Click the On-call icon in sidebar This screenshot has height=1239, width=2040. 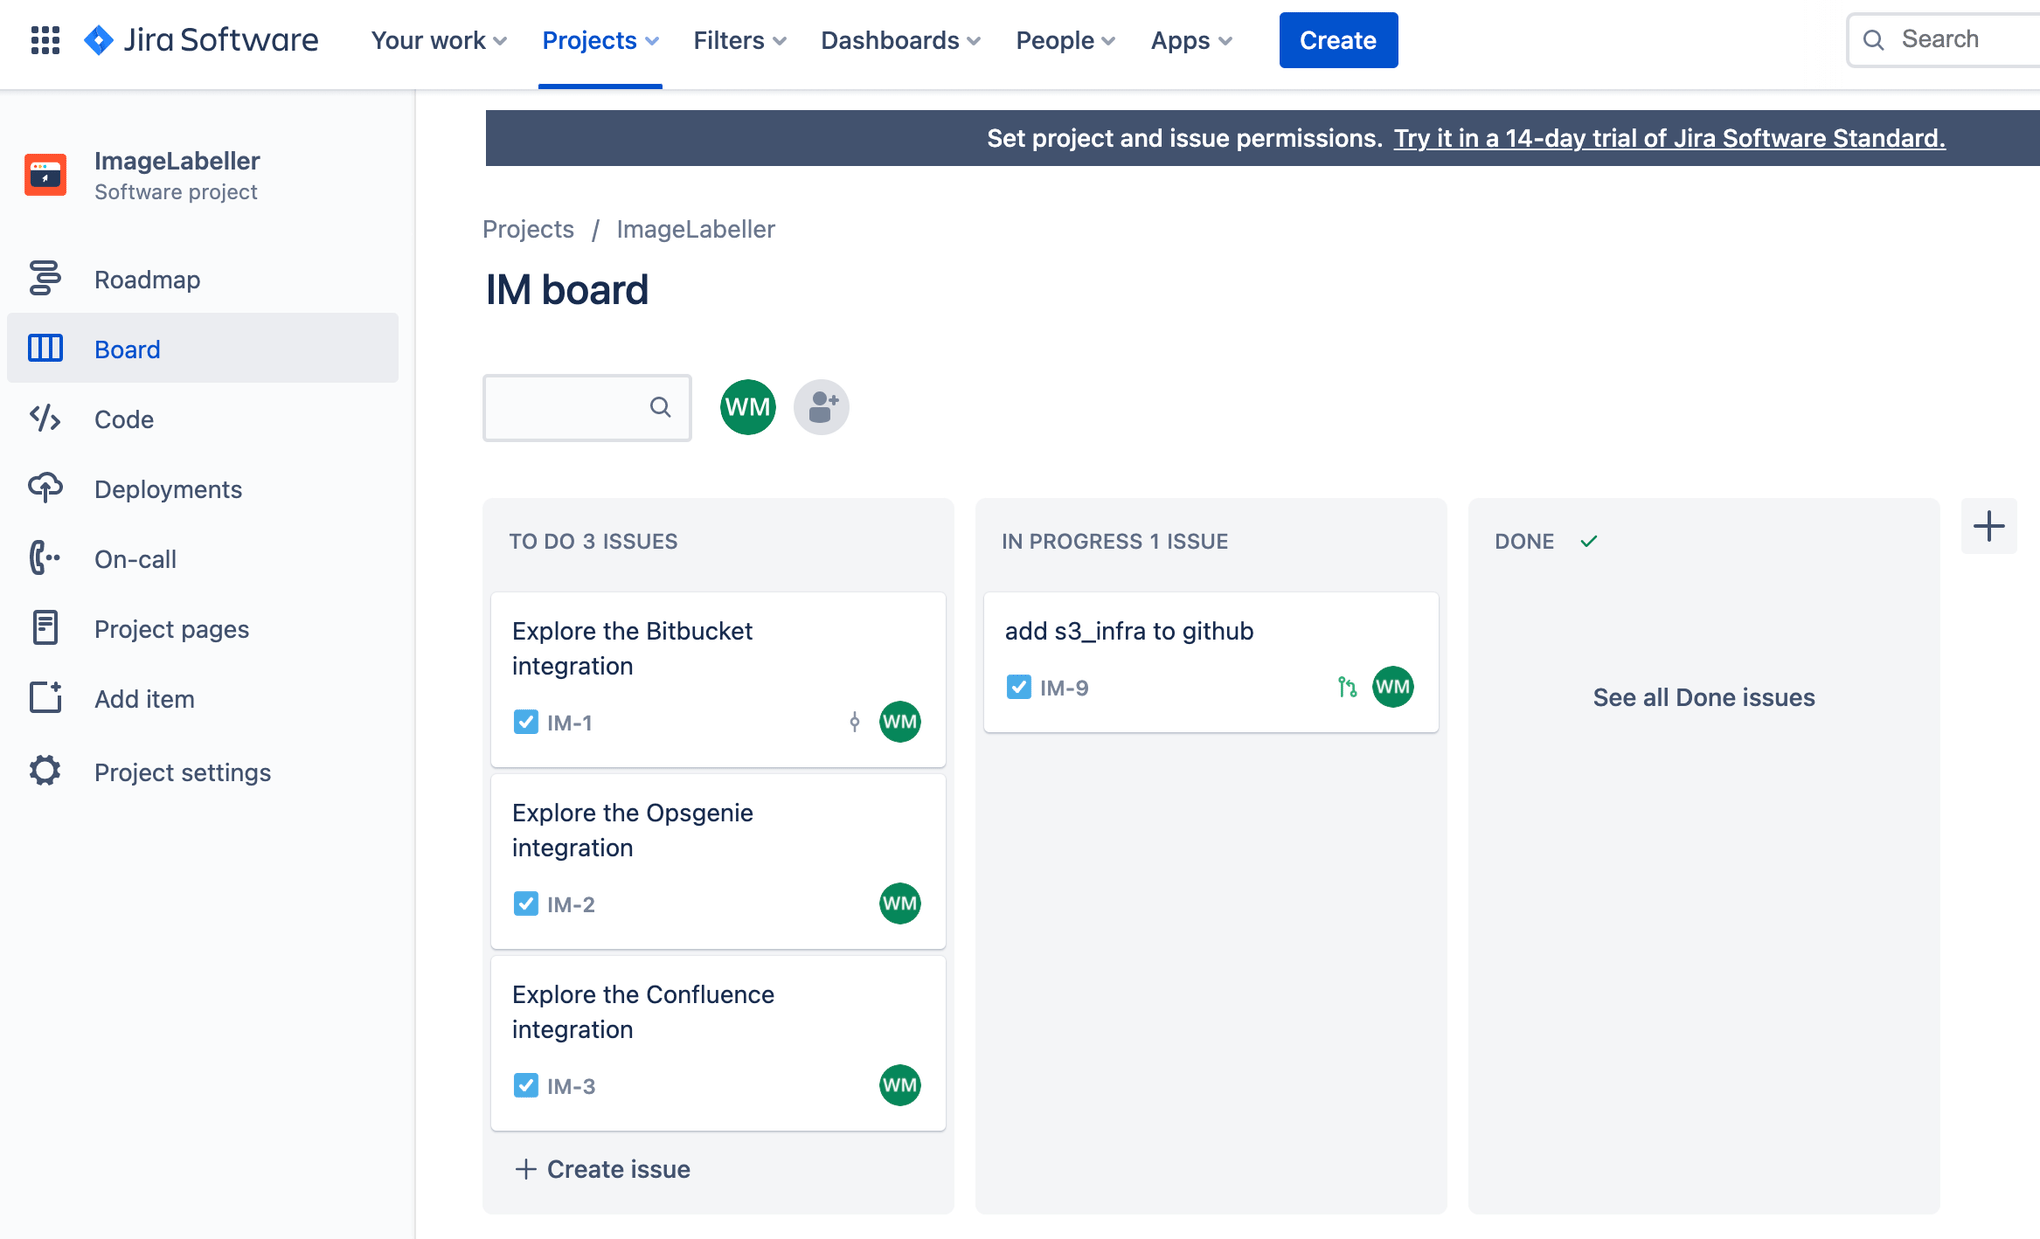(x=44, y=558)
